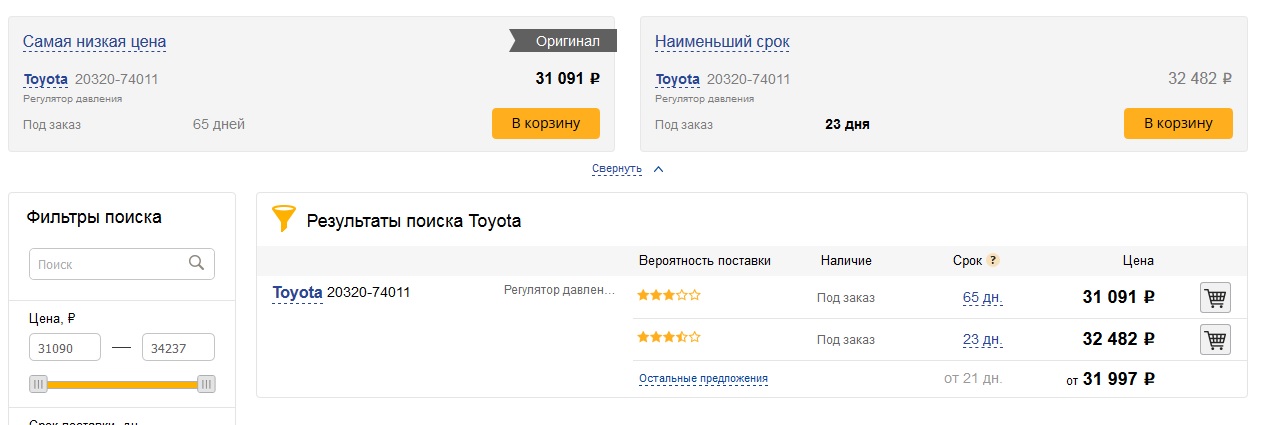Expand Остальные предложения offers
1261x425 pixels.
point(703,379)
